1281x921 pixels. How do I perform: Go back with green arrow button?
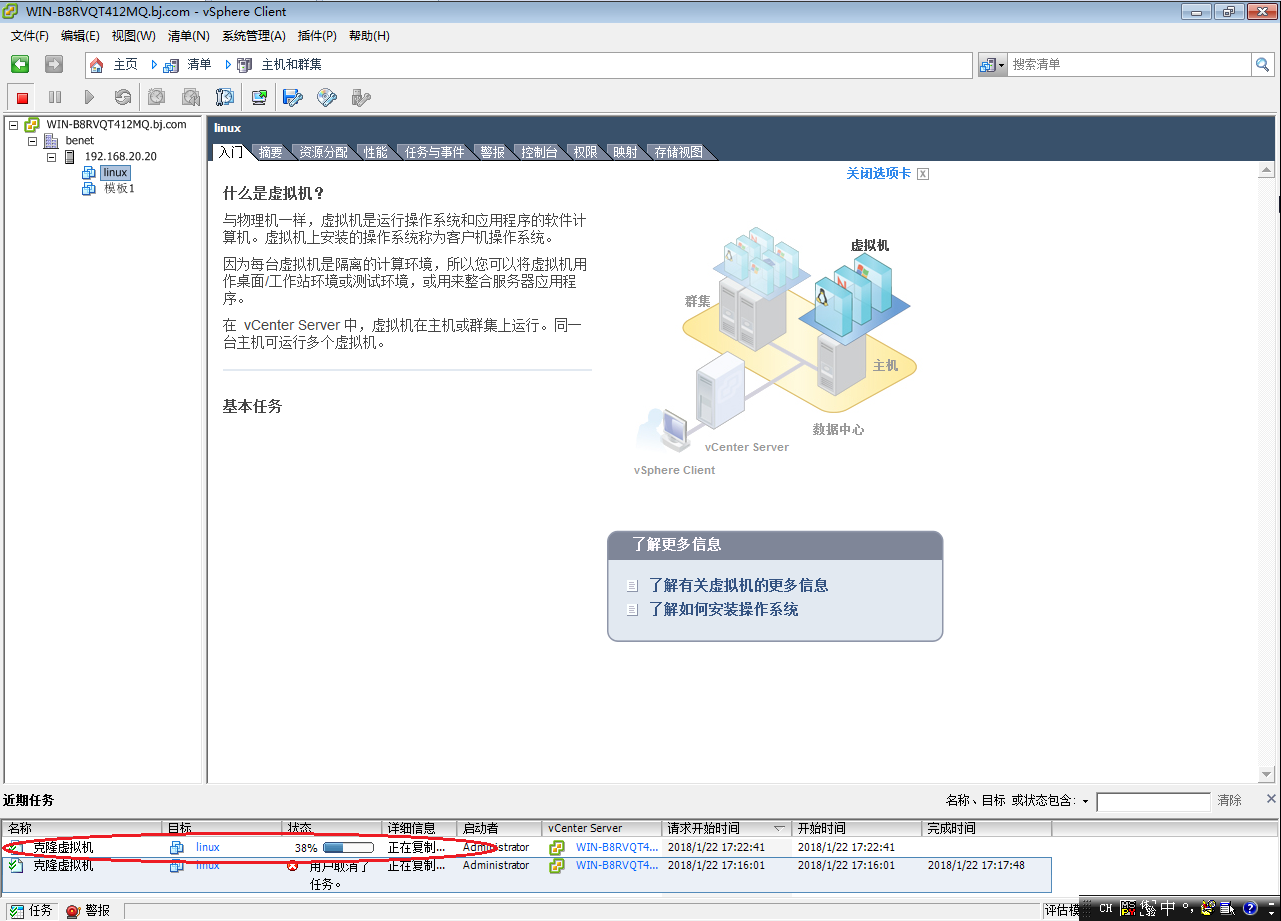click(20, 64)
